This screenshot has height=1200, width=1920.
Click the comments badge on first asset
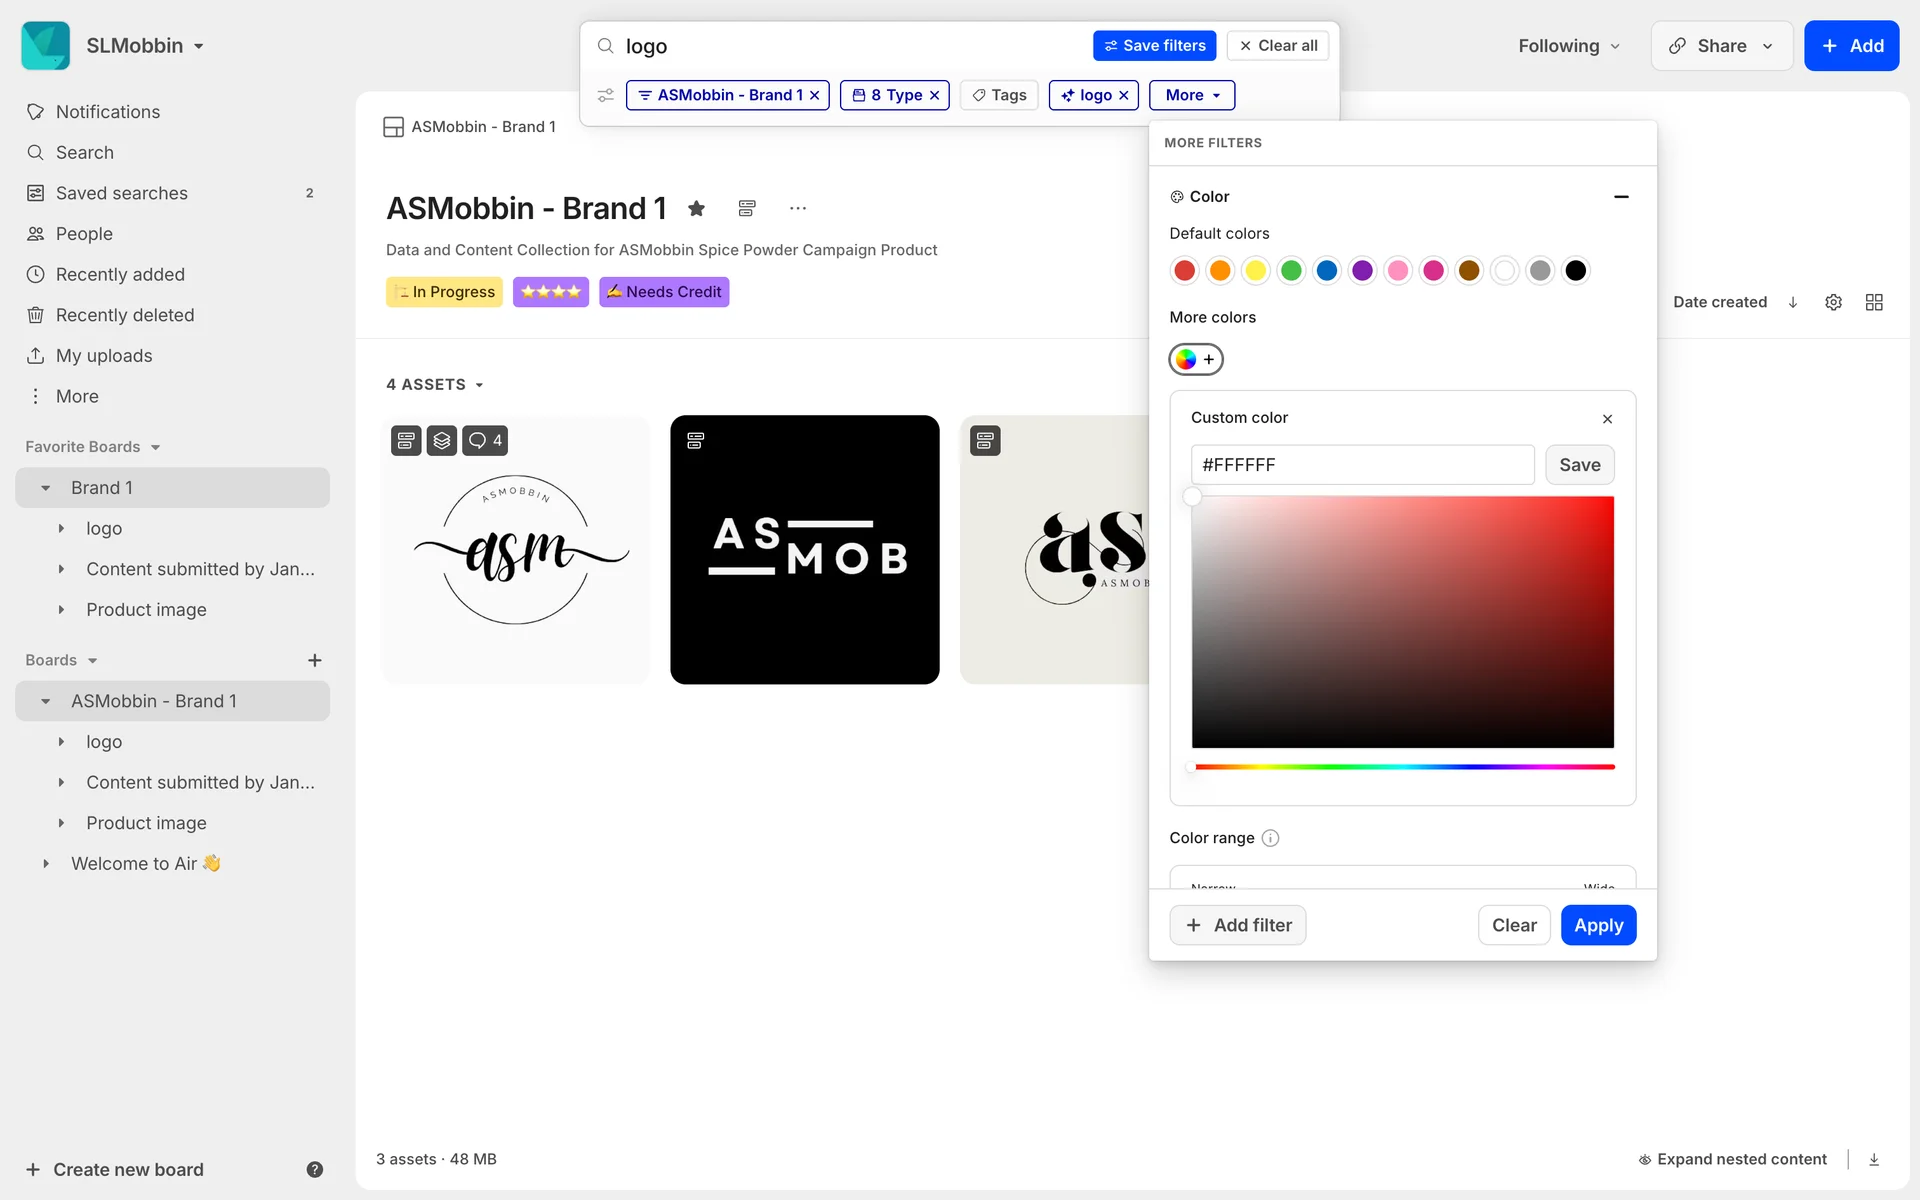click(485, 440)
